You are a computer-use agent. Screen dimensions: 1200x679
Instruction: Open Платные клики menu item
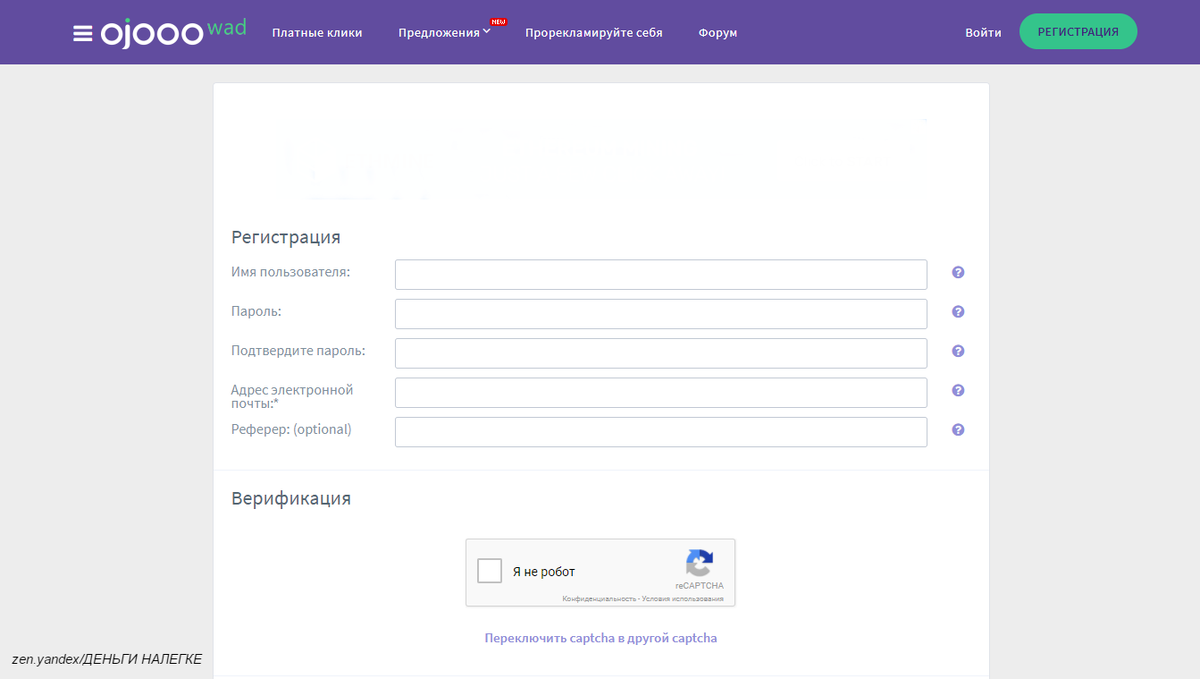point(317,33)
